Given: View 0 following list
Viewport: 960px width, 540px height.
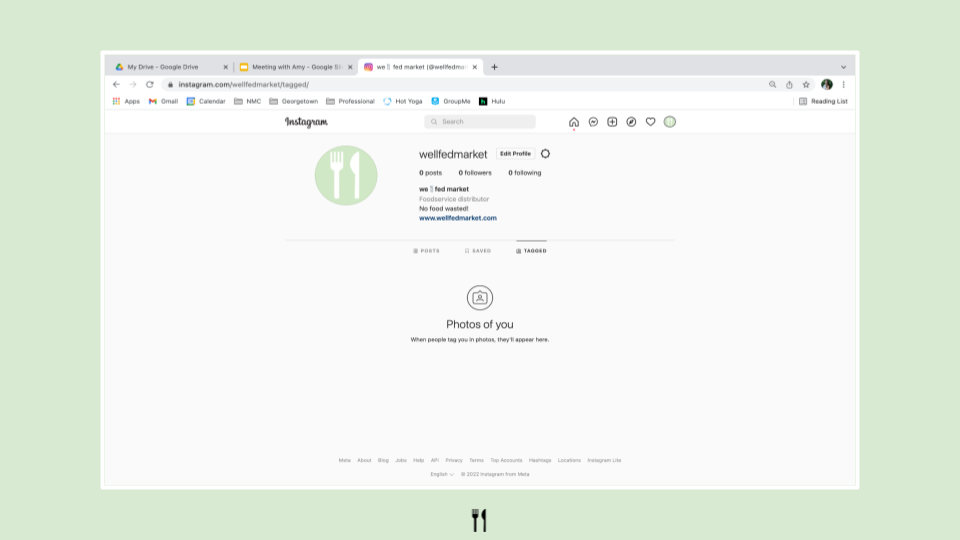Looking at the screenshot, I should (x=525, y=173).
